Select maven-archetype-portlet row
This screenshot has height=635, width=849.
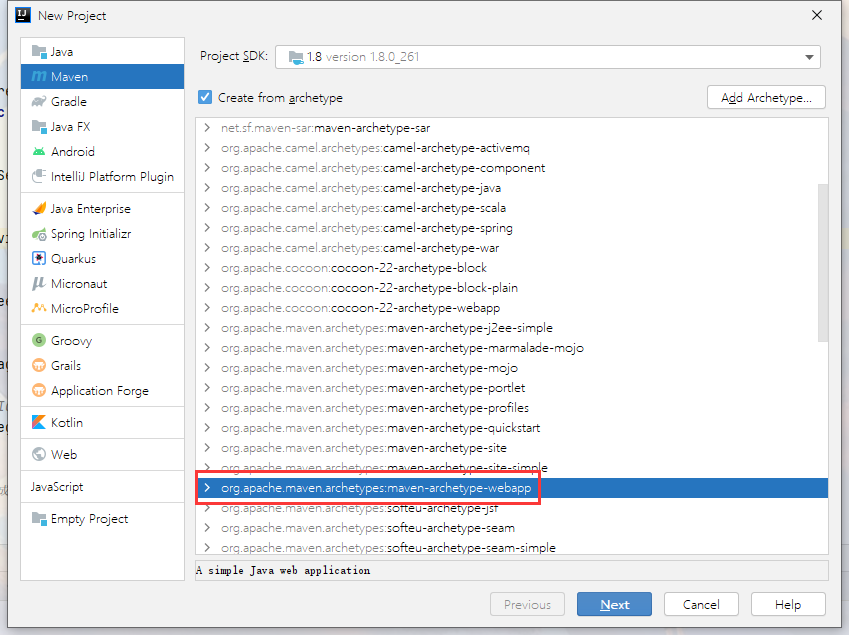[512, 388]
